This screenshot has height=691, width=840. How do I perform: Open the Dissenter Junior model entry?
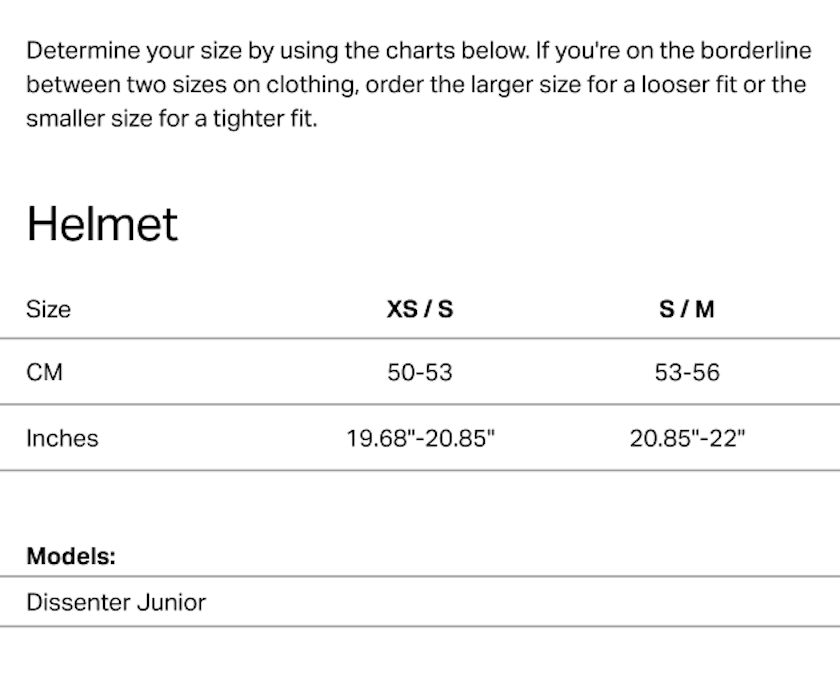(x=116, y=602)
